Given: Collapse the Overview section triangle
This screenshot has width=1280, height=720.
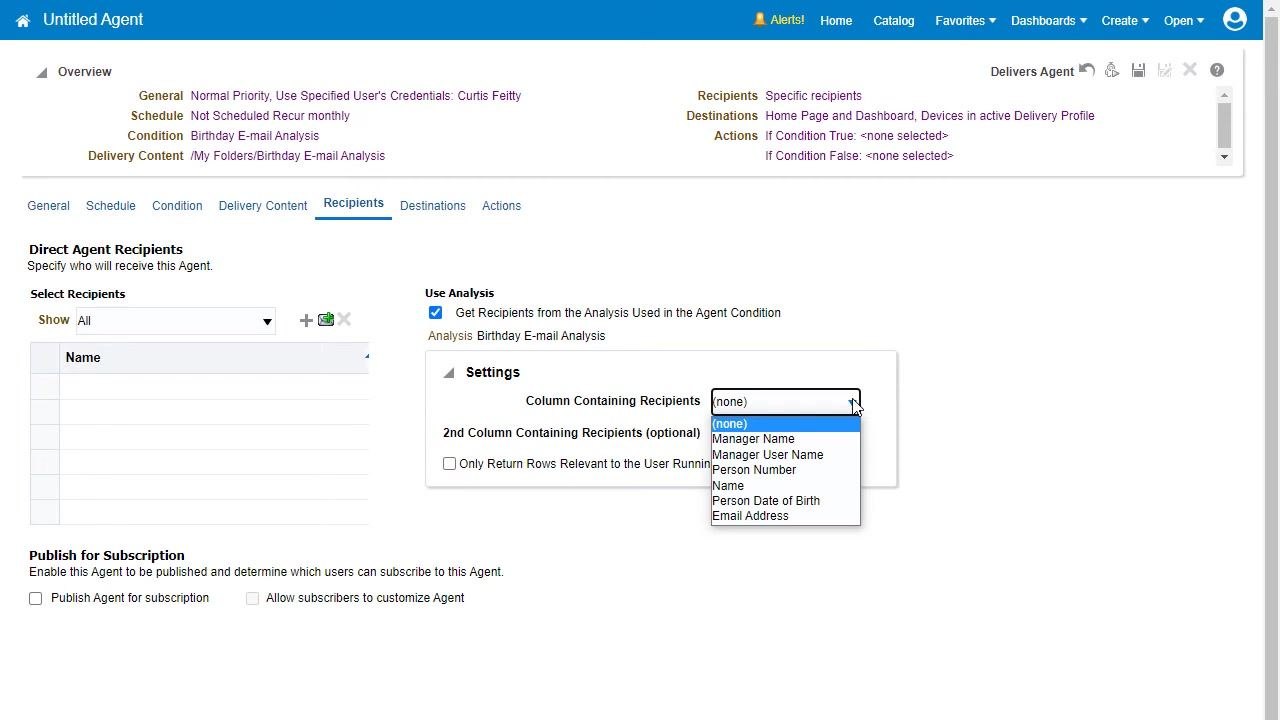Looking at the screenshot, I should (41, 72).
